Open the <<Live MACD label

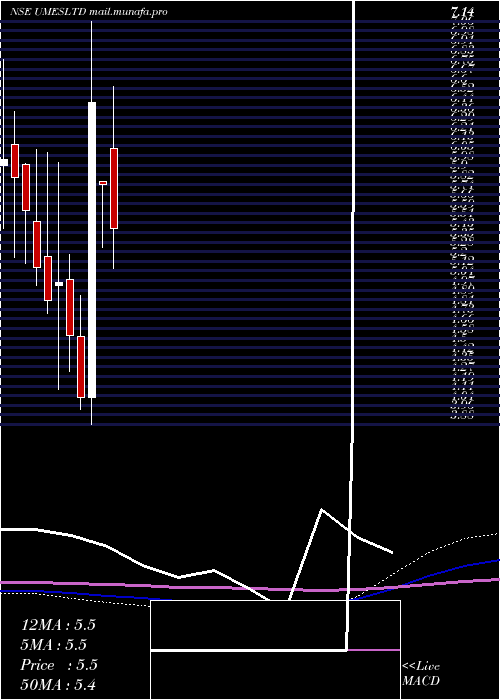(421, 674)
